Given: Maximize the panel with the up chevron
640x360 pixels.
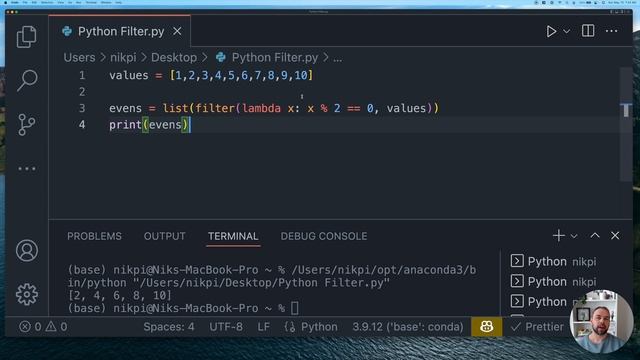Looking at the screenshot, I should click(x=595, y=236).
